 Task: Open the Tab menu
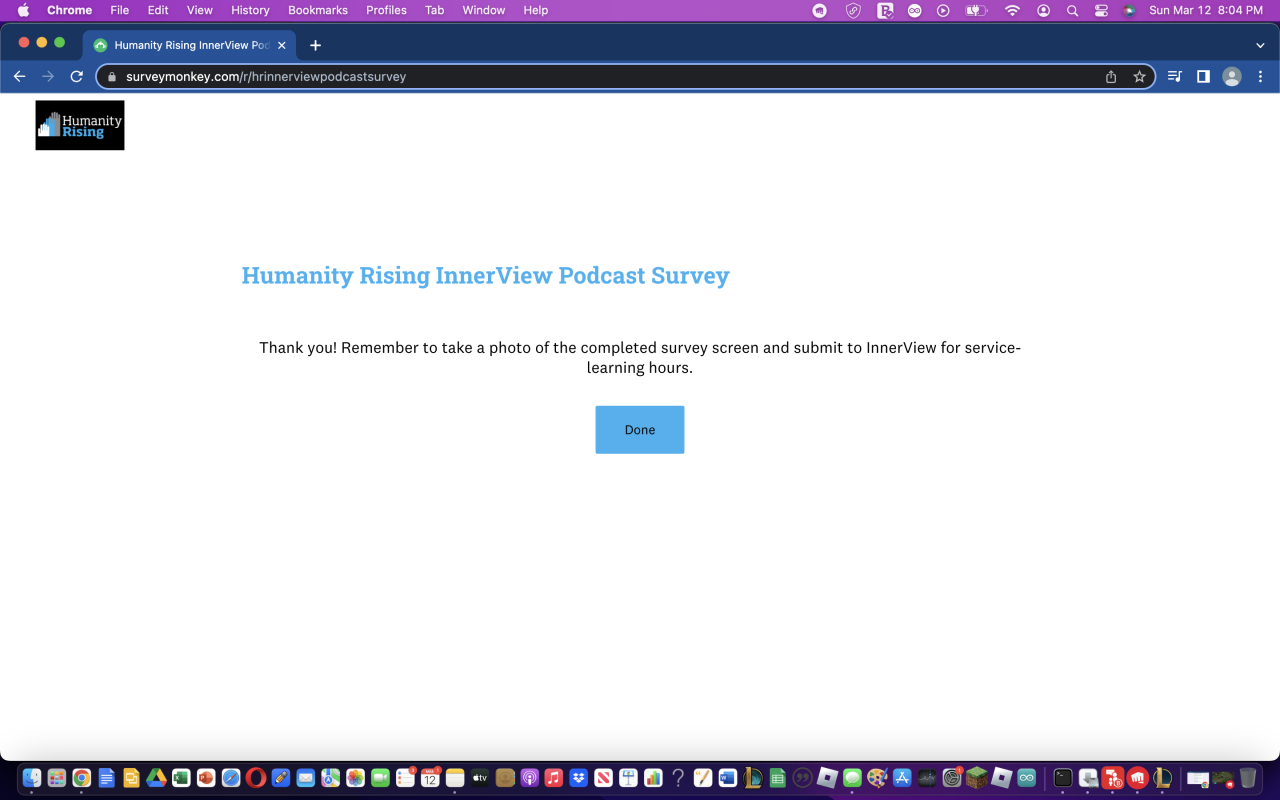click(434, 10)
